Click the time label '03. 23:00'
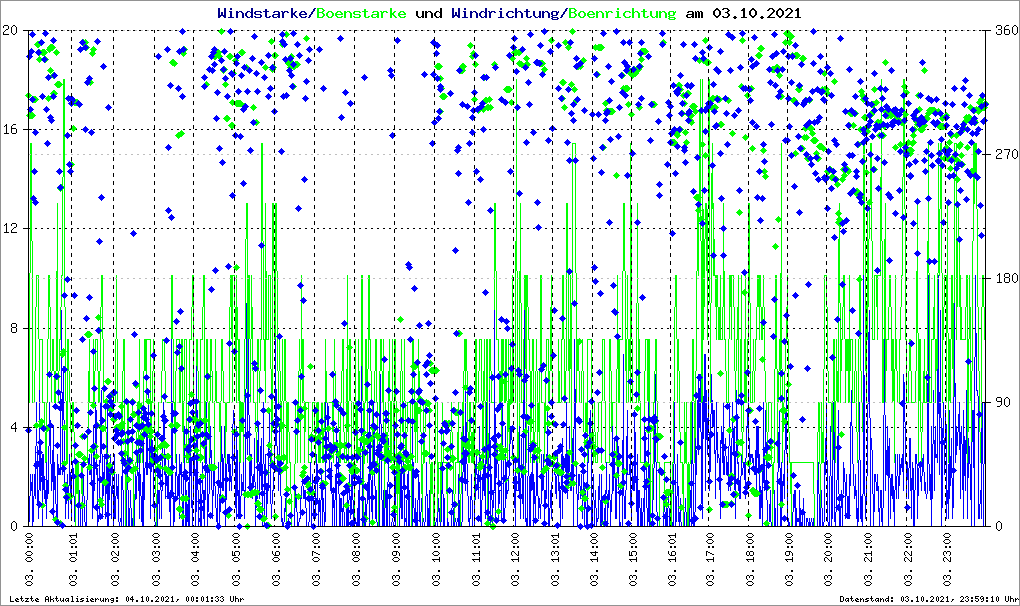Image resolution: width=1020 pixels, height=606 pixels. 947,560
